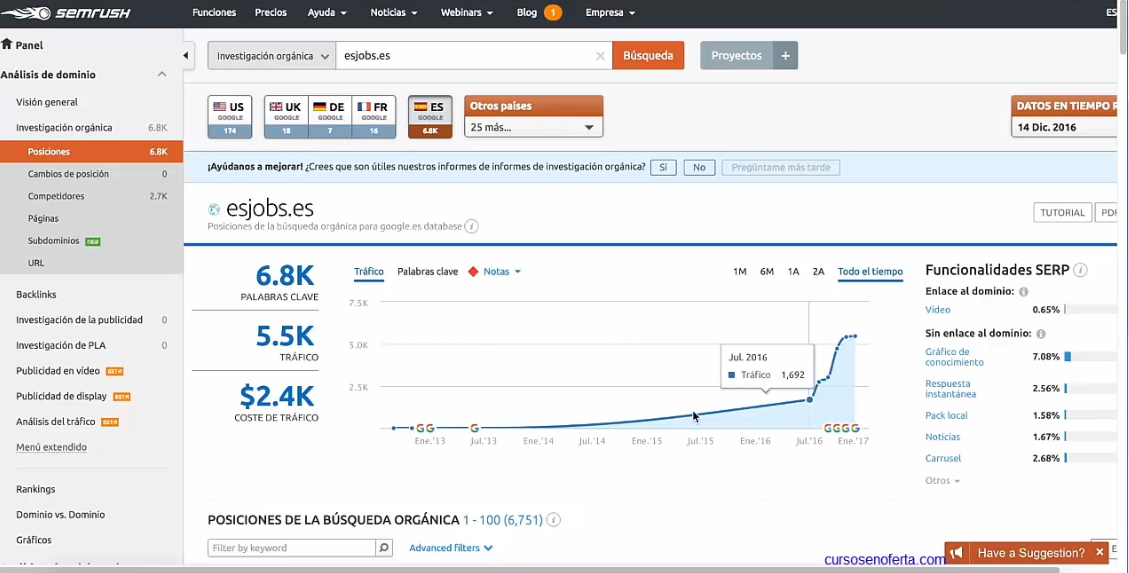Switch to Palabras clave chart tab
The width and height of the screenshot is (1129, 573).
point(428,271)
